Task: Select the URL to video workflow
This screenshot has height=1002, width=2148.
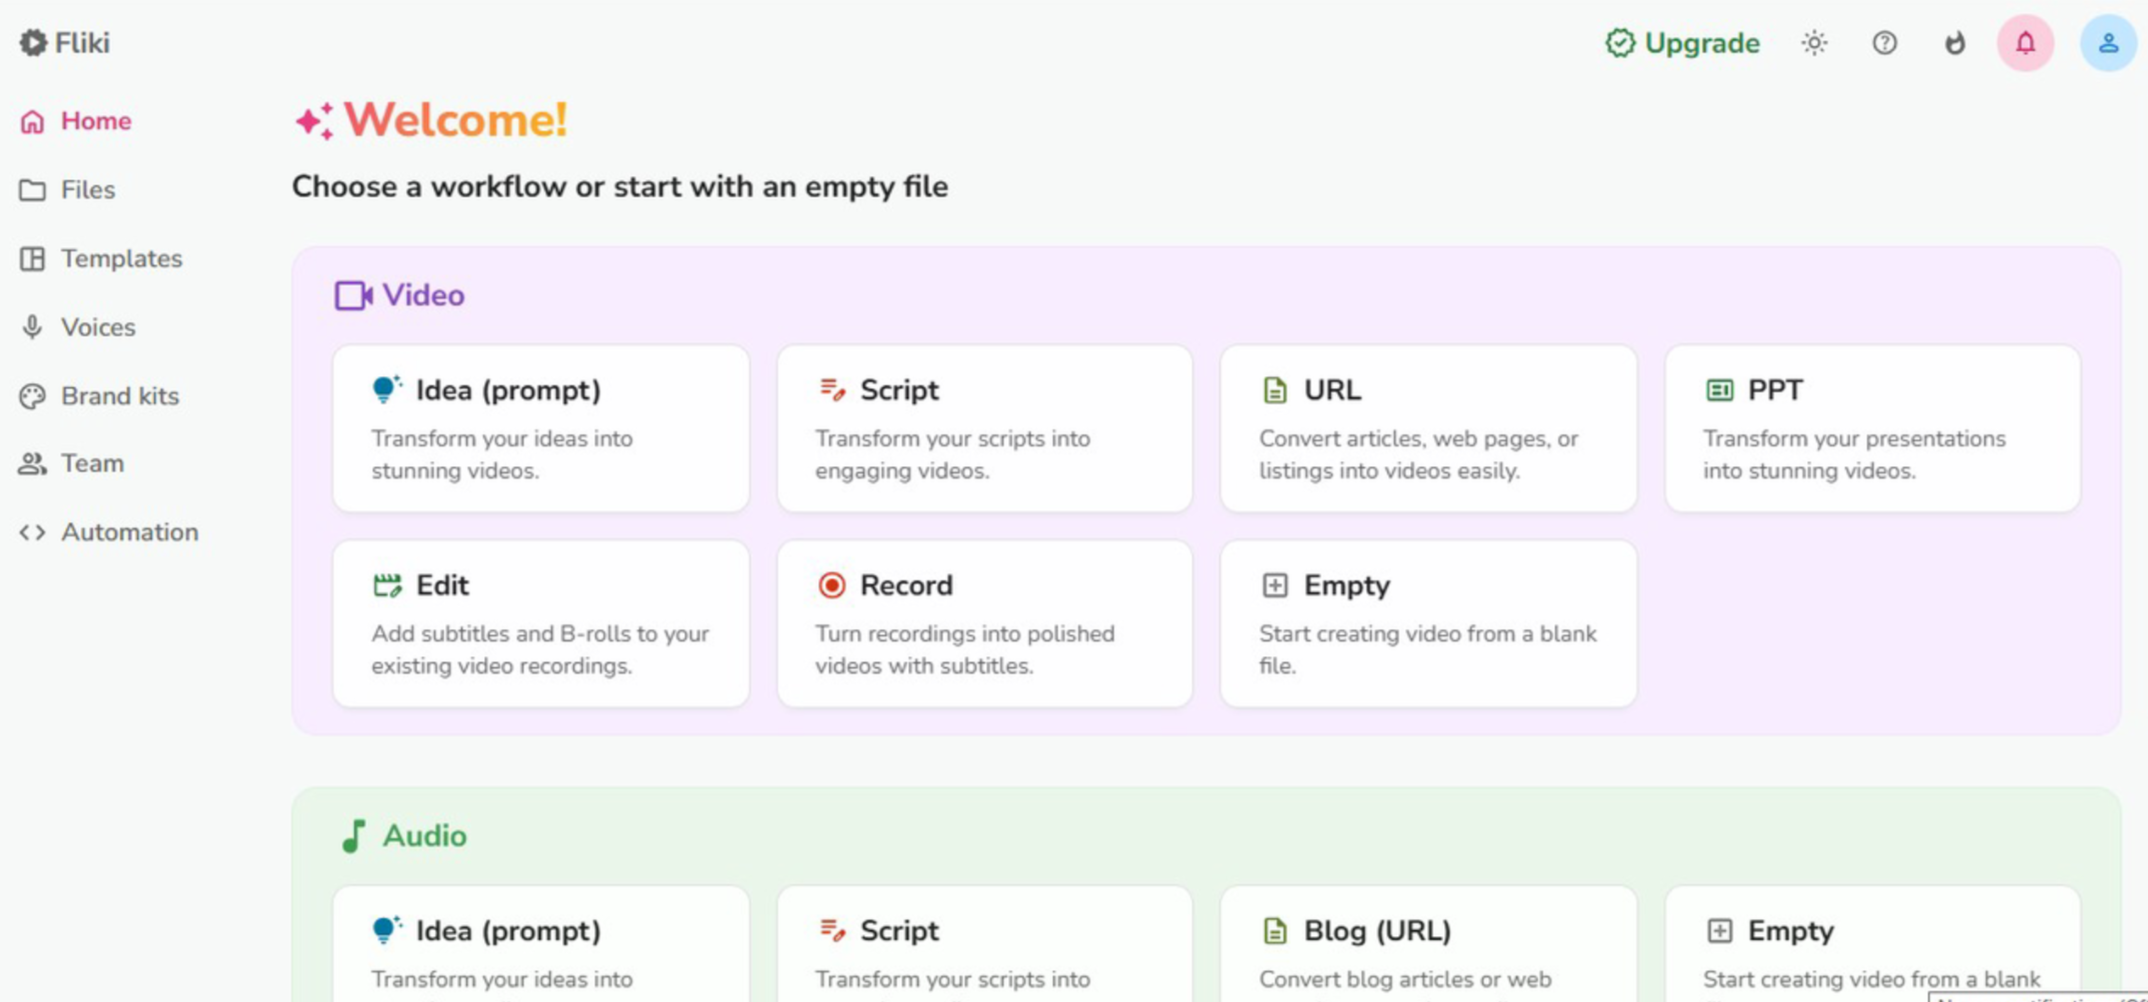Action: pos(1428,428)
